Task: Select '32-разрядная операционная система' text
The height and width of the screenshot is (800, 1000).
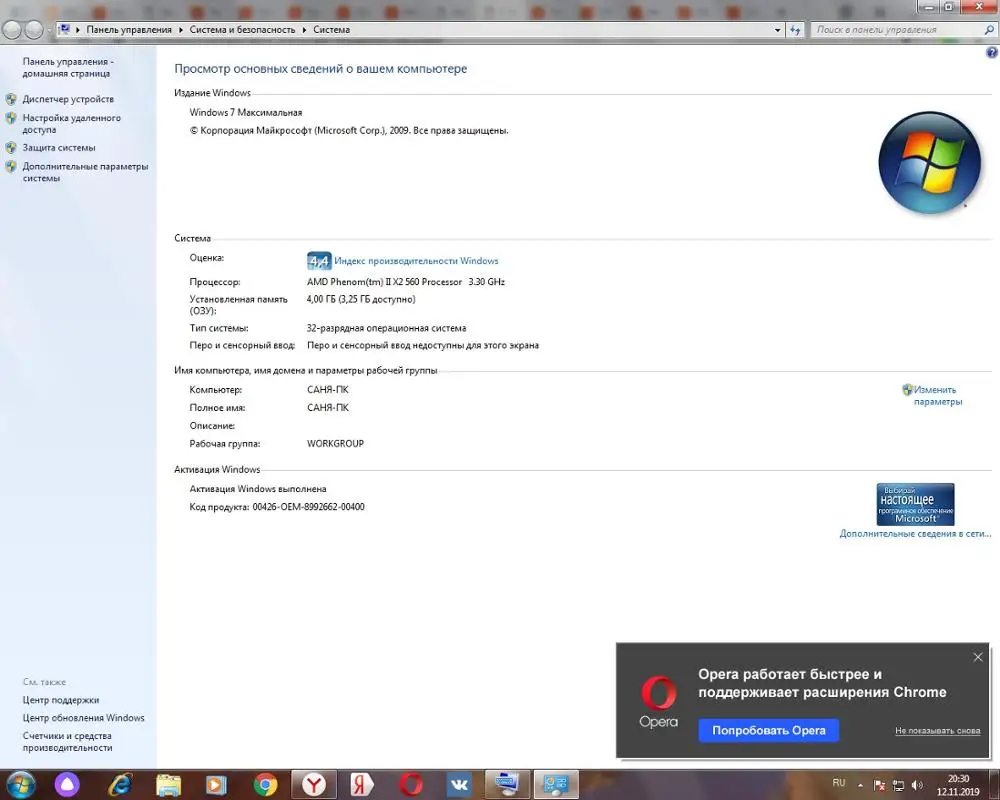Action: pyautogui.click(x=386, y=328)
